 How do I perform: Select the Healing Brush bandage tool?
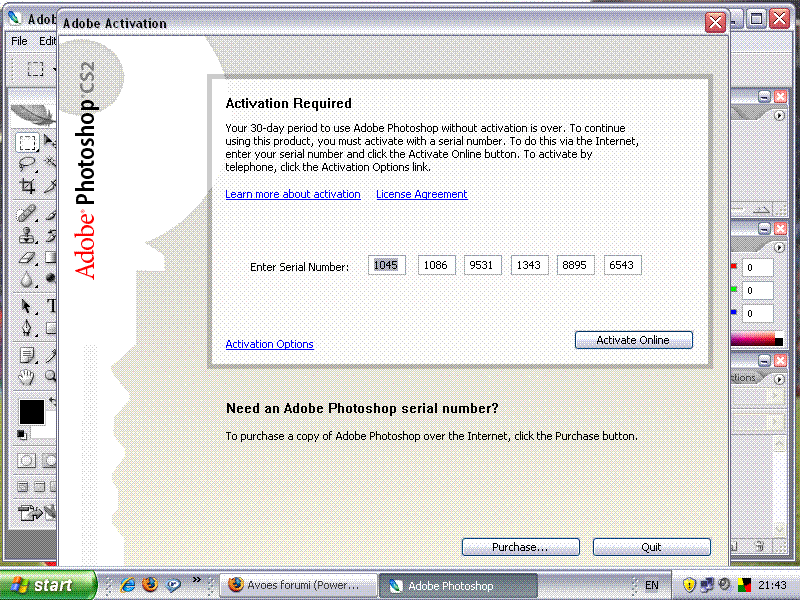(27, 213)
